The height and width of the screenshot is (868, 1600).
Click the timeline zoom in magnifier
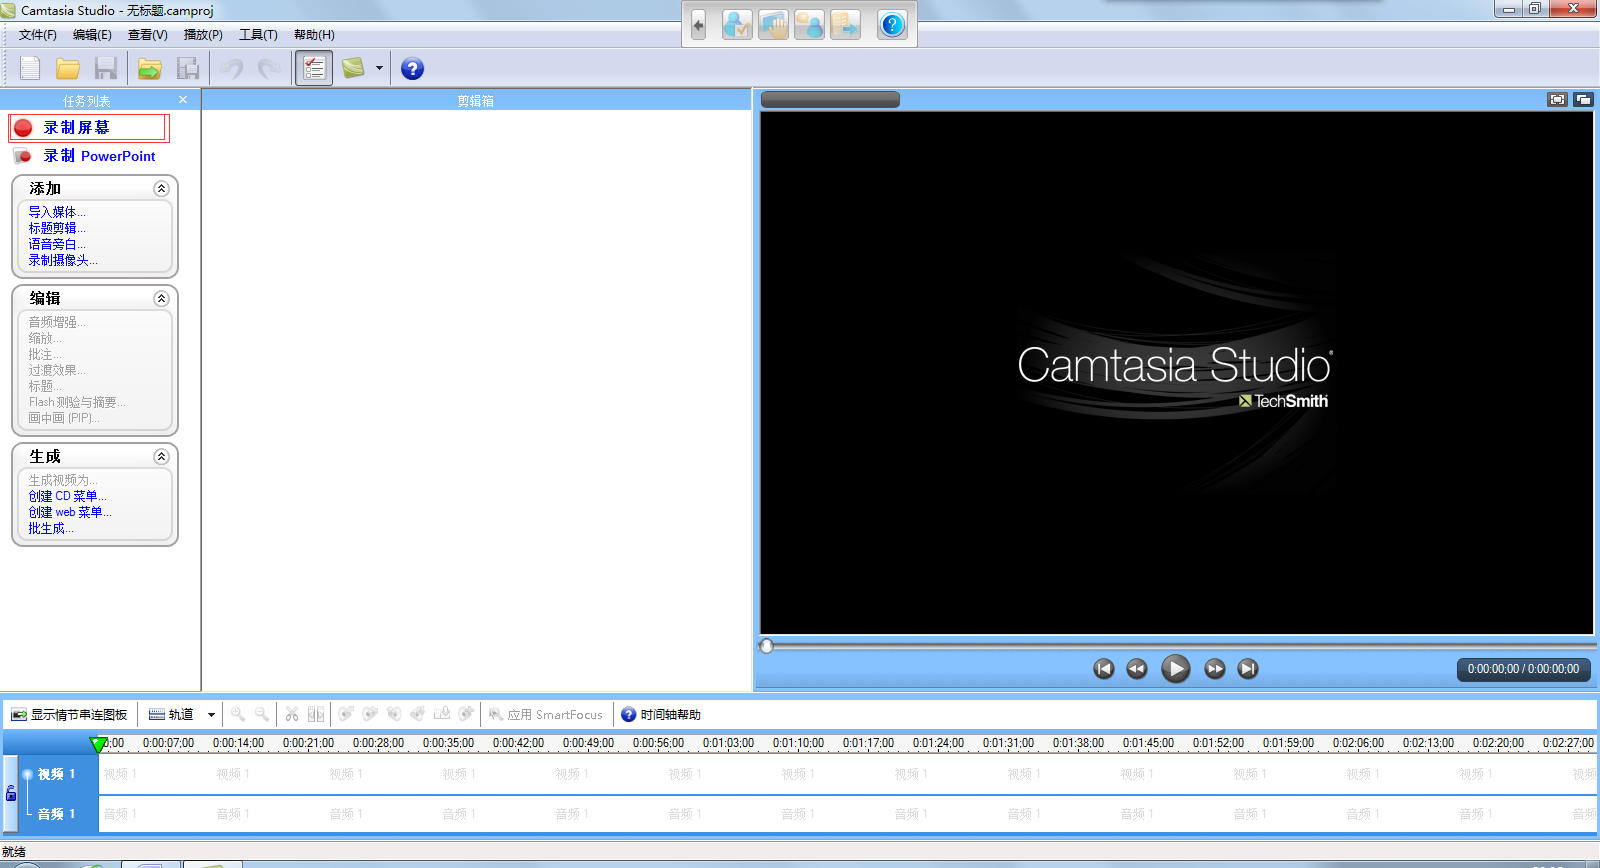point(238,714)
